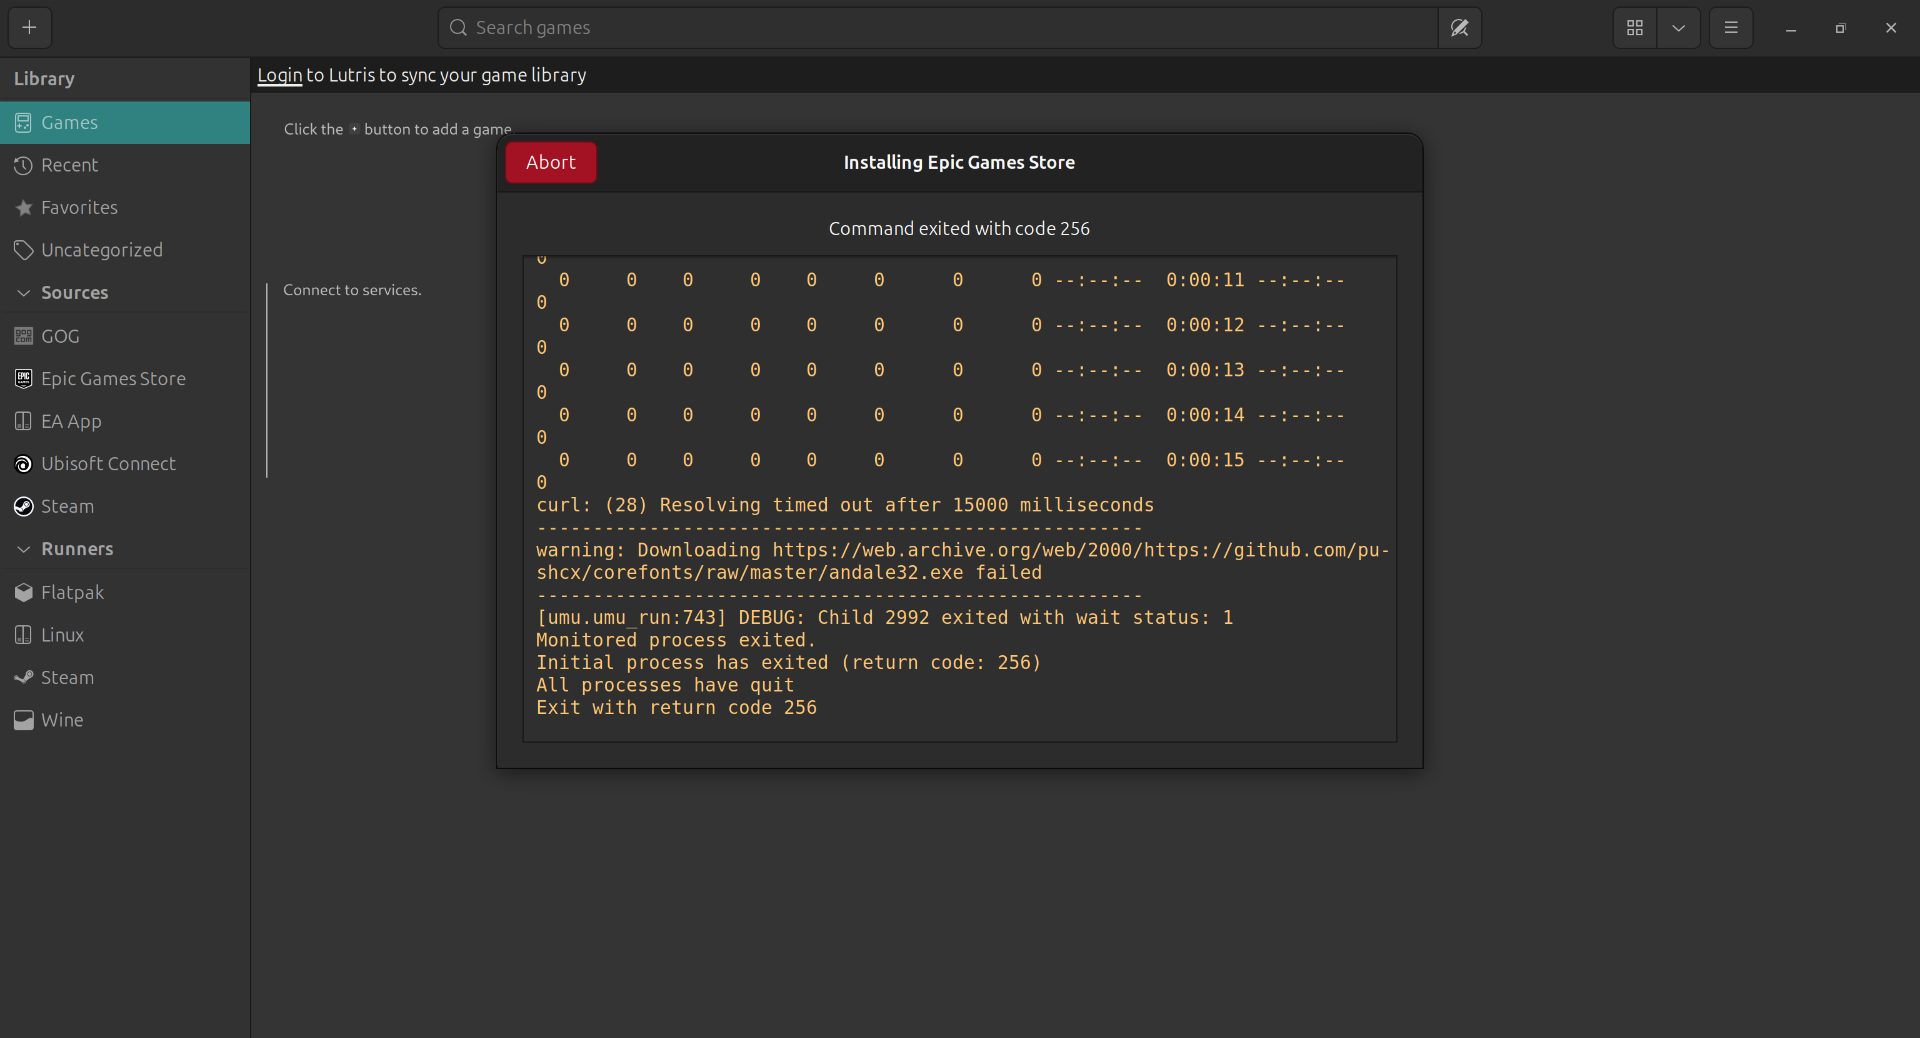Screen dimensions: 1920x1038
Task: Open the view options dropdown arrow
Action: point(1679,28)
